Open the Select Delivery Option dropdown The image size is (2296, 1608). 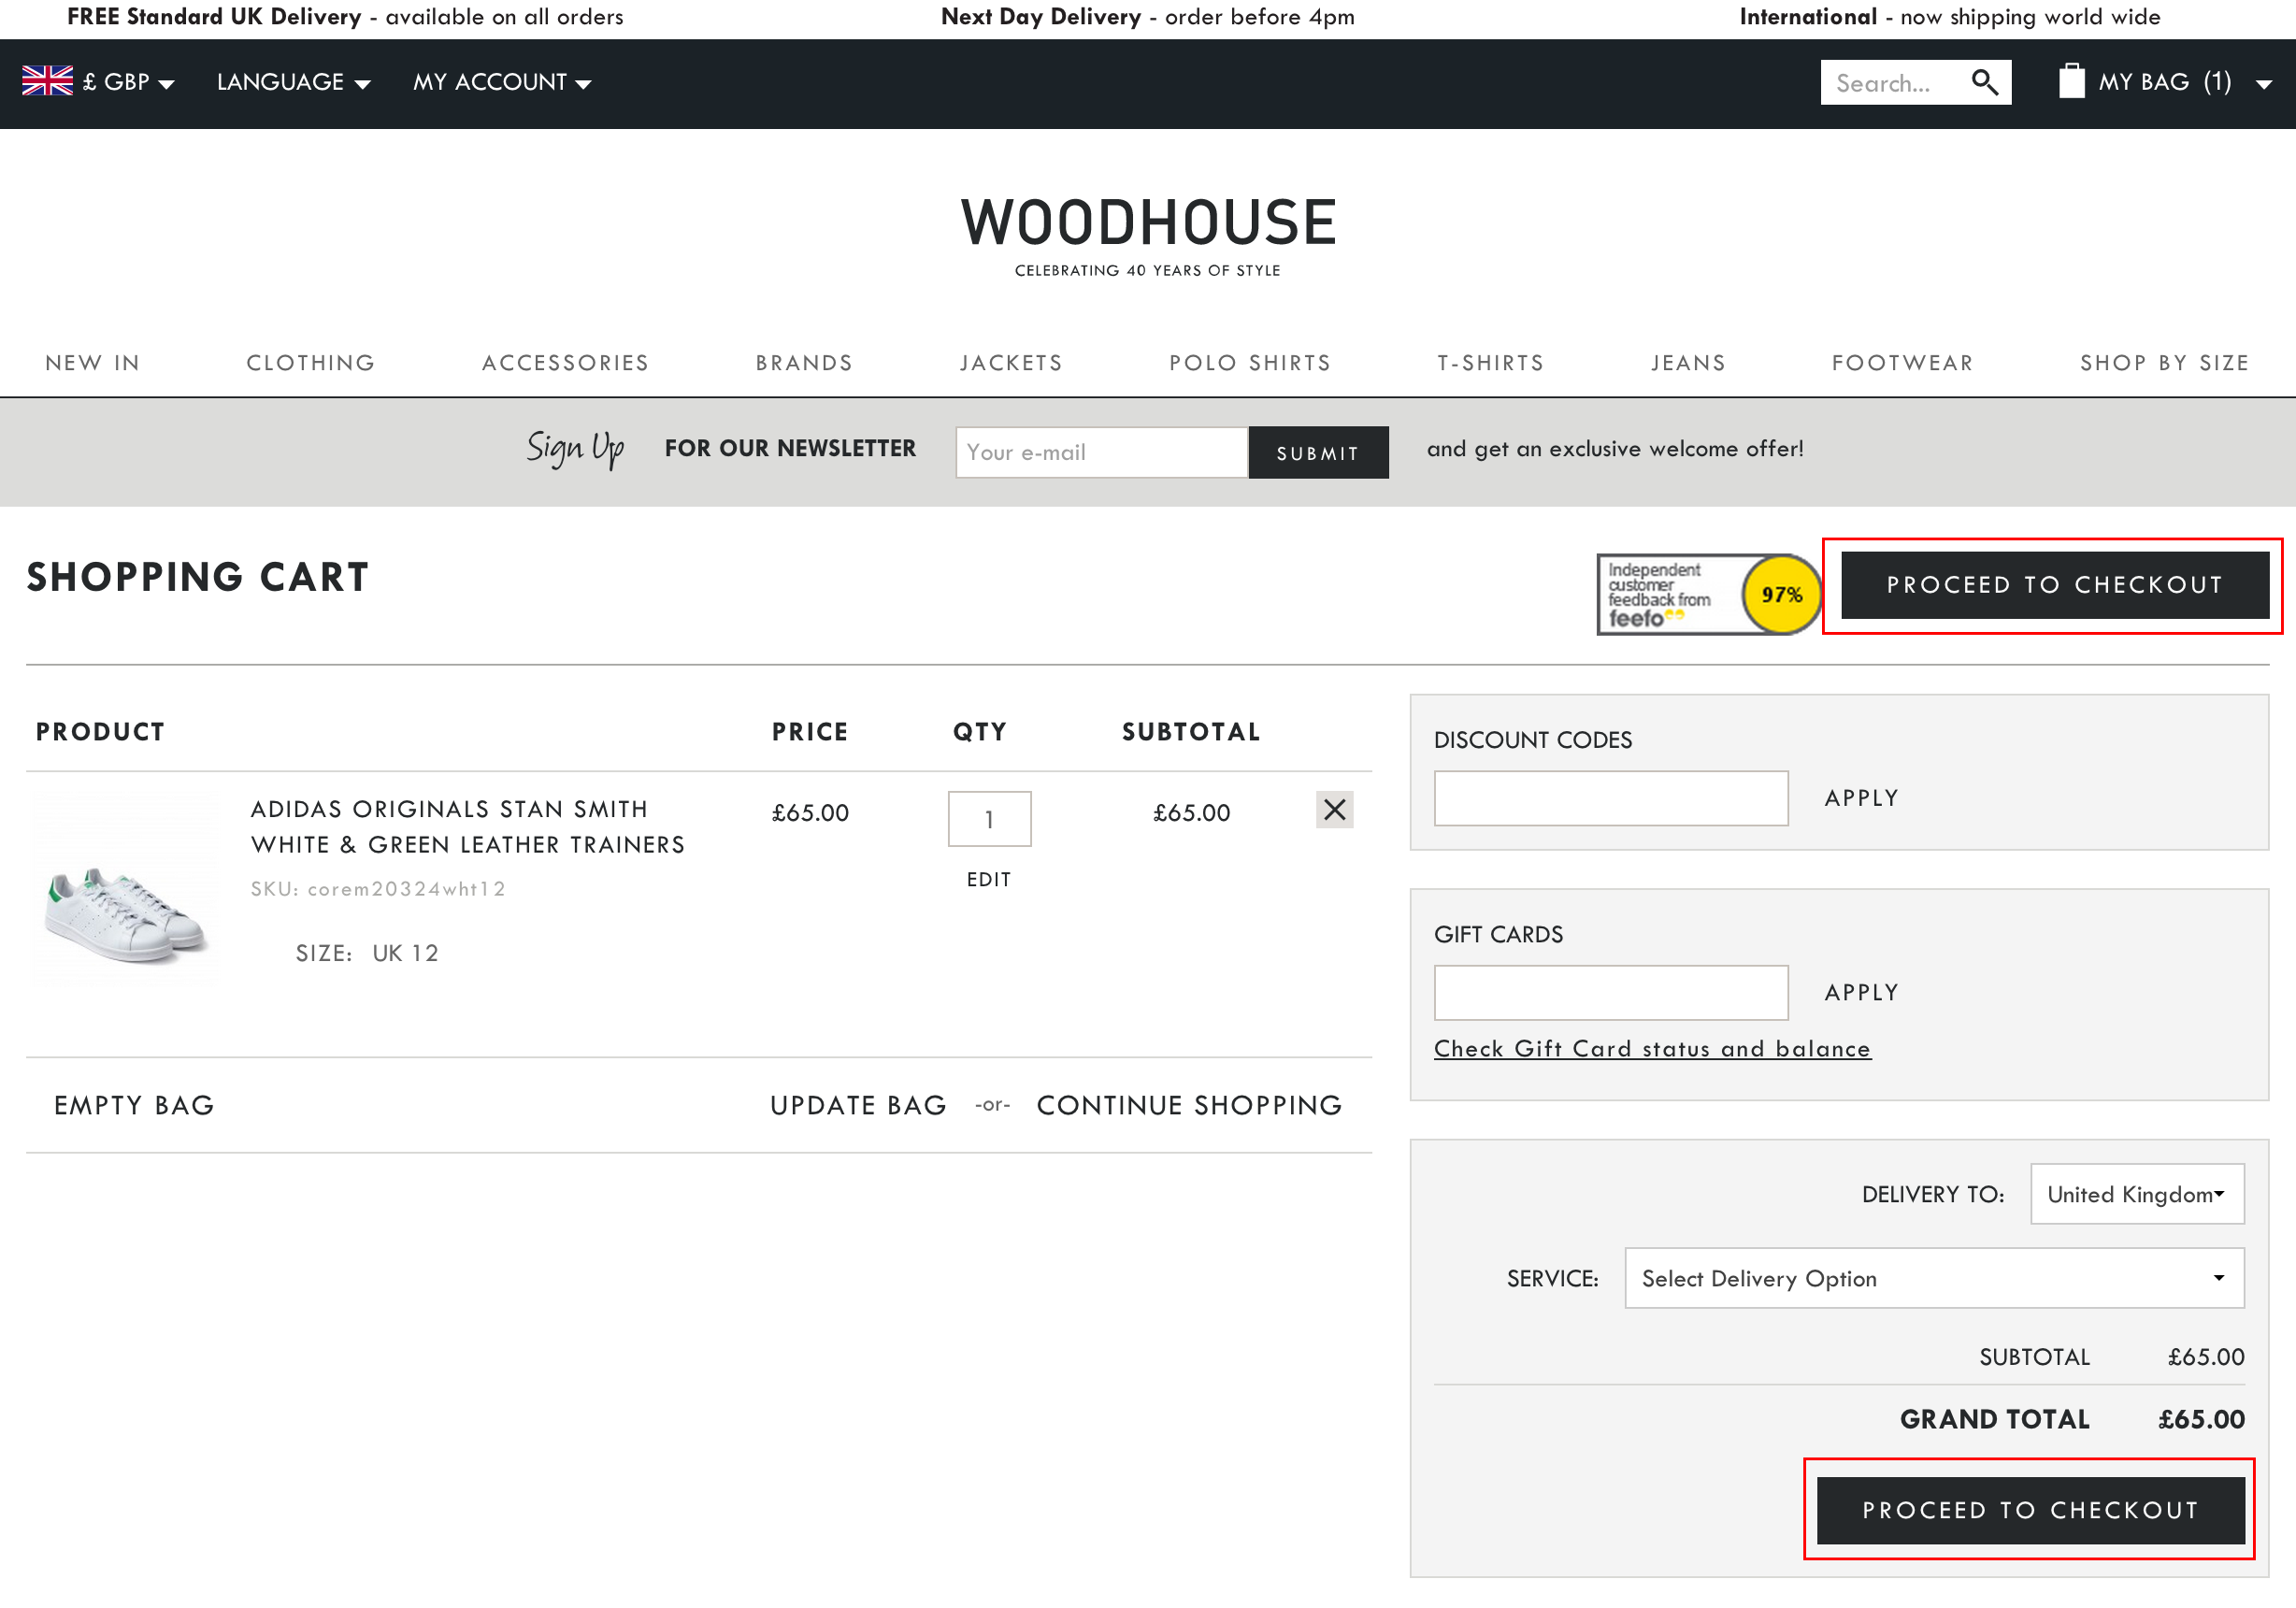click(x=1934, y=1278)
